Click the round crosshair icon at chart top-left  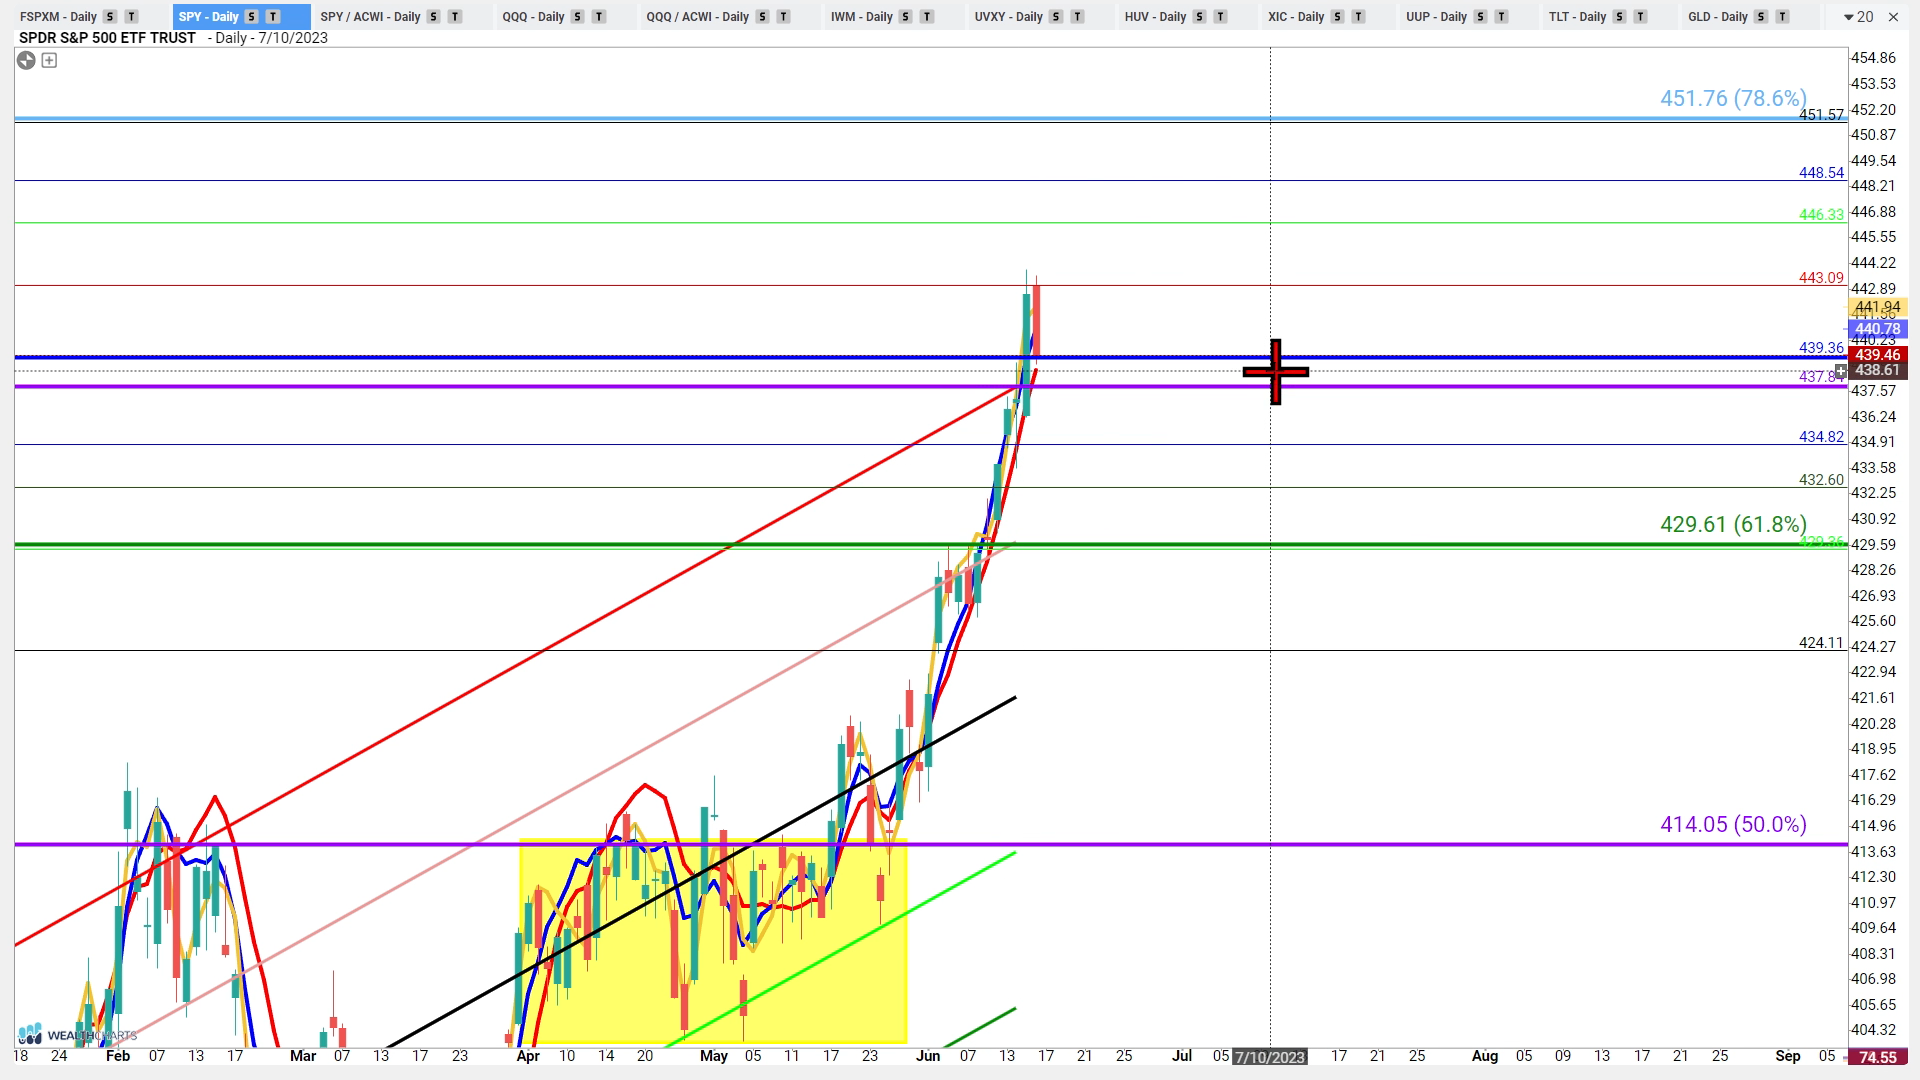(x=26, y=61)
